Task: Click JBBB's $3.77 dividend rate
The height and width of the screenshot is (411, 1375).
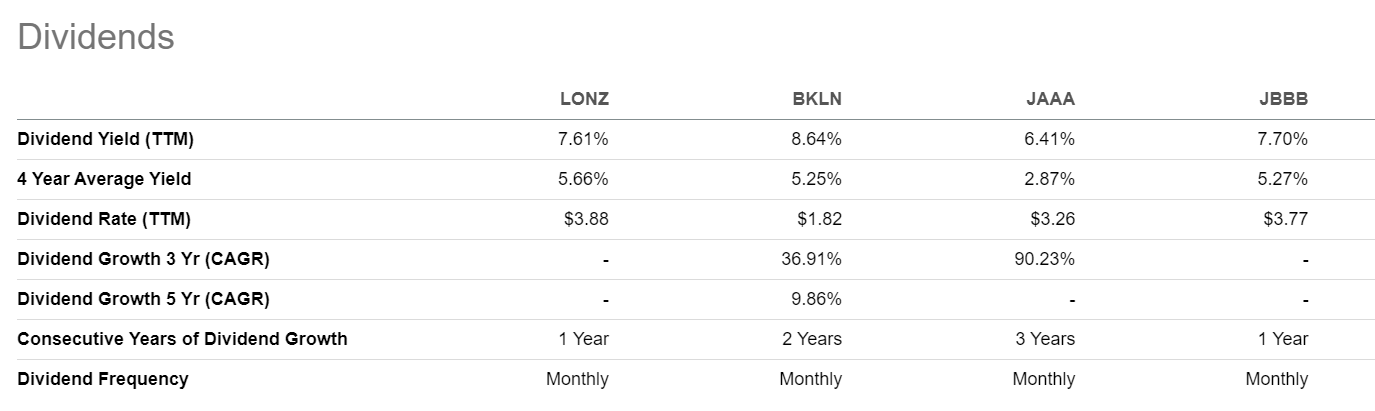Action: 1286,219
